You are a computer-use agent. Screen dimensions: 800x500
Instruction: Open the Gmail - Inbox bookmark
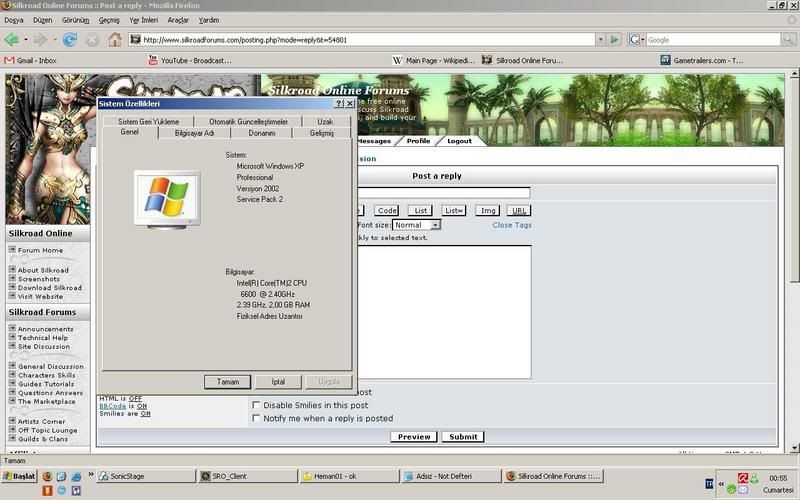[x=31, y=60]
